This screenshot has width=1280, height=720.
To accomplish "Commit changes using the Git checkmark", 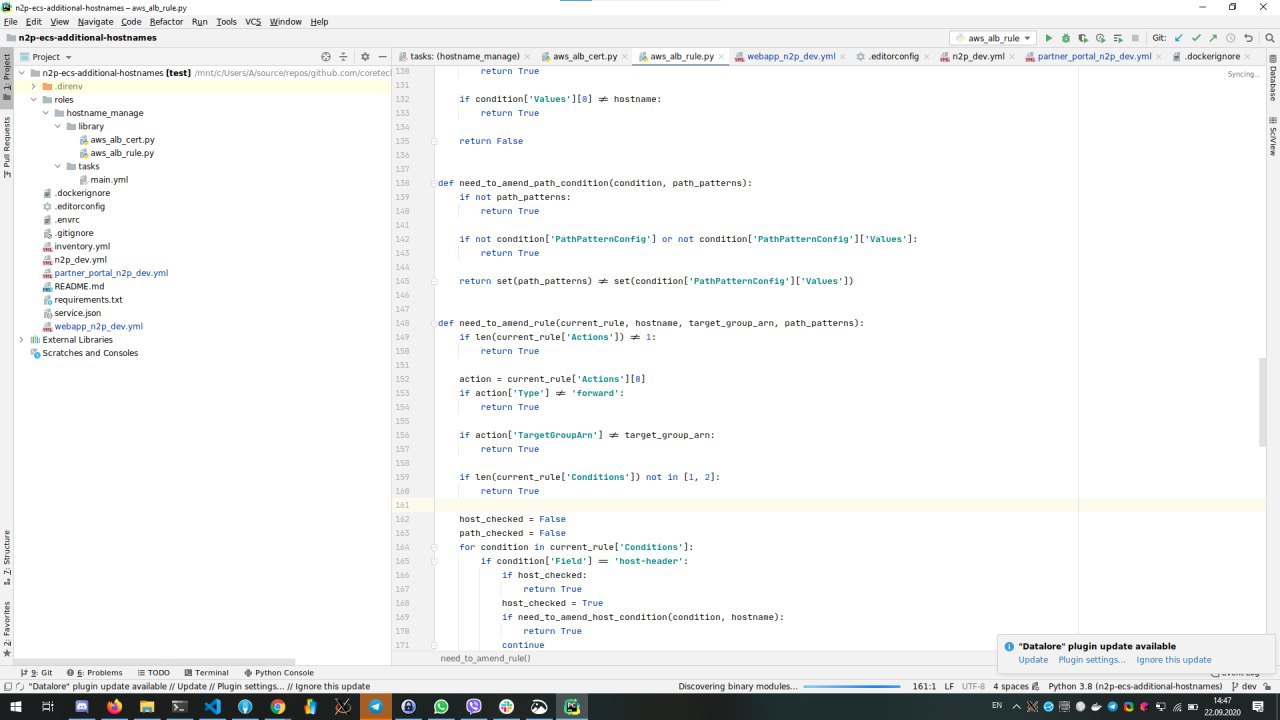I will coord(1195,38).
